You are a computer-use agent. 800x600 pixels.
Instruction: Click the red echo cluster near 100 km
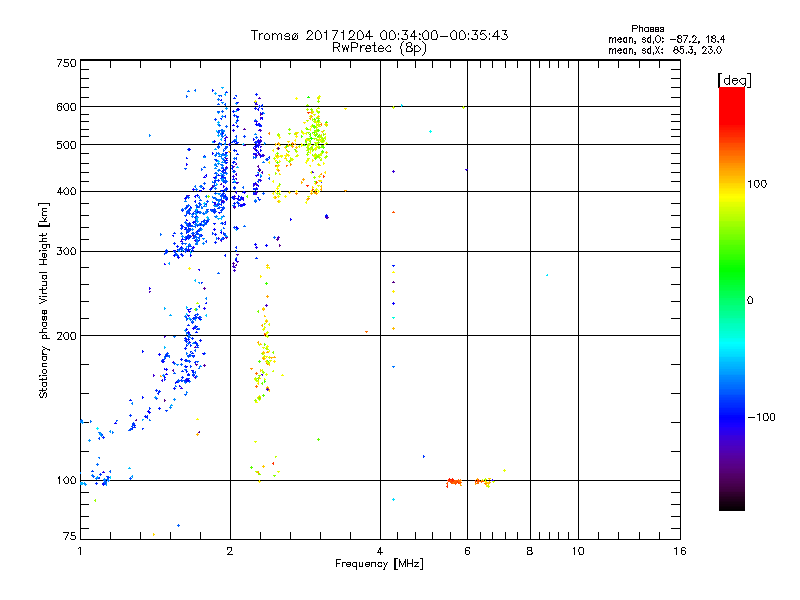(x=454, y=482)
